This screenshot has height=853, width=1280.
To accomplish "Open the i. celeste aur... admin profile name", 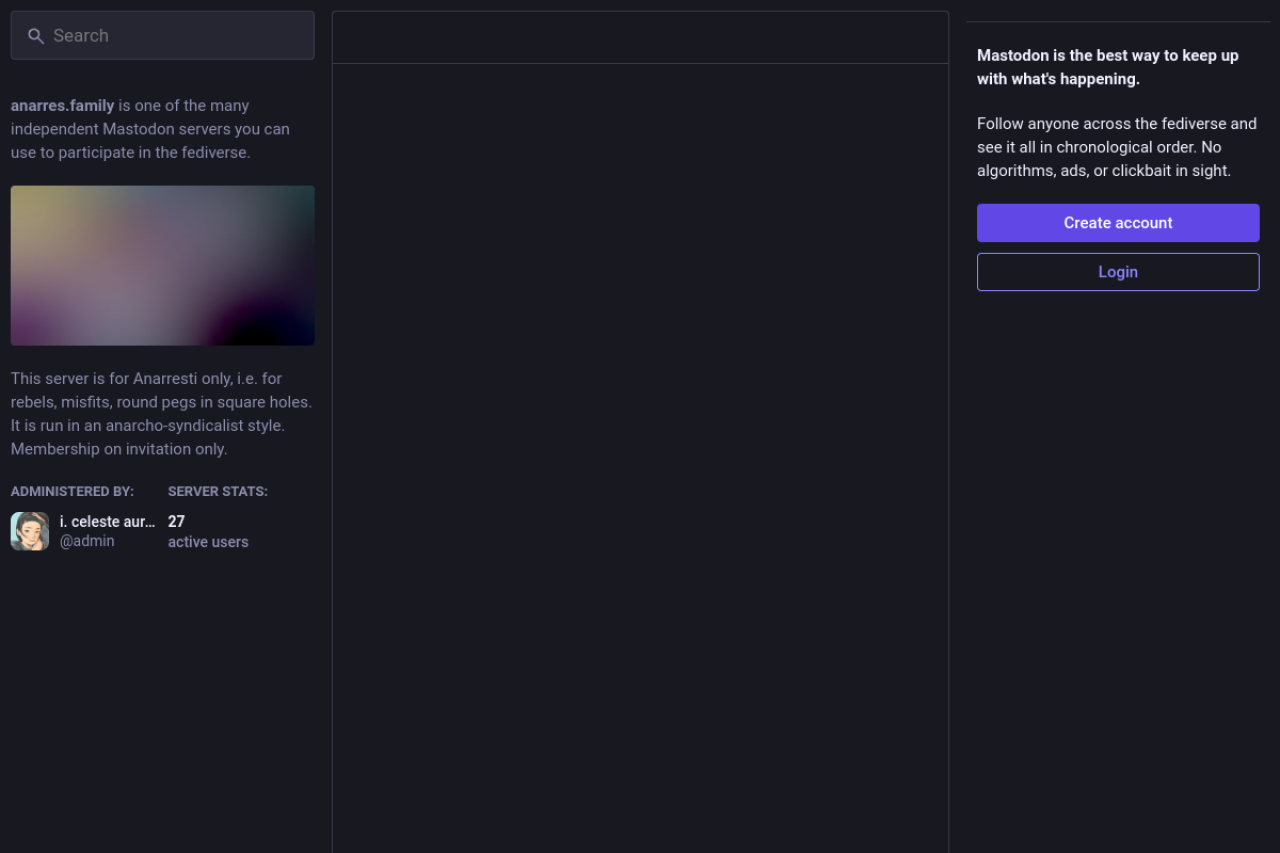I will tap(107, 521).
